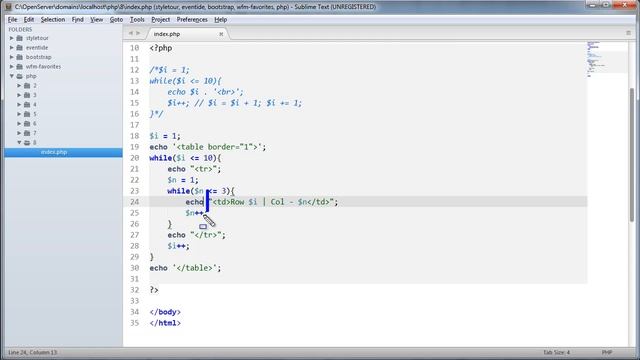Click line number 24 in gutter
This screenshot has width=640, height=360.
[134, 202]
